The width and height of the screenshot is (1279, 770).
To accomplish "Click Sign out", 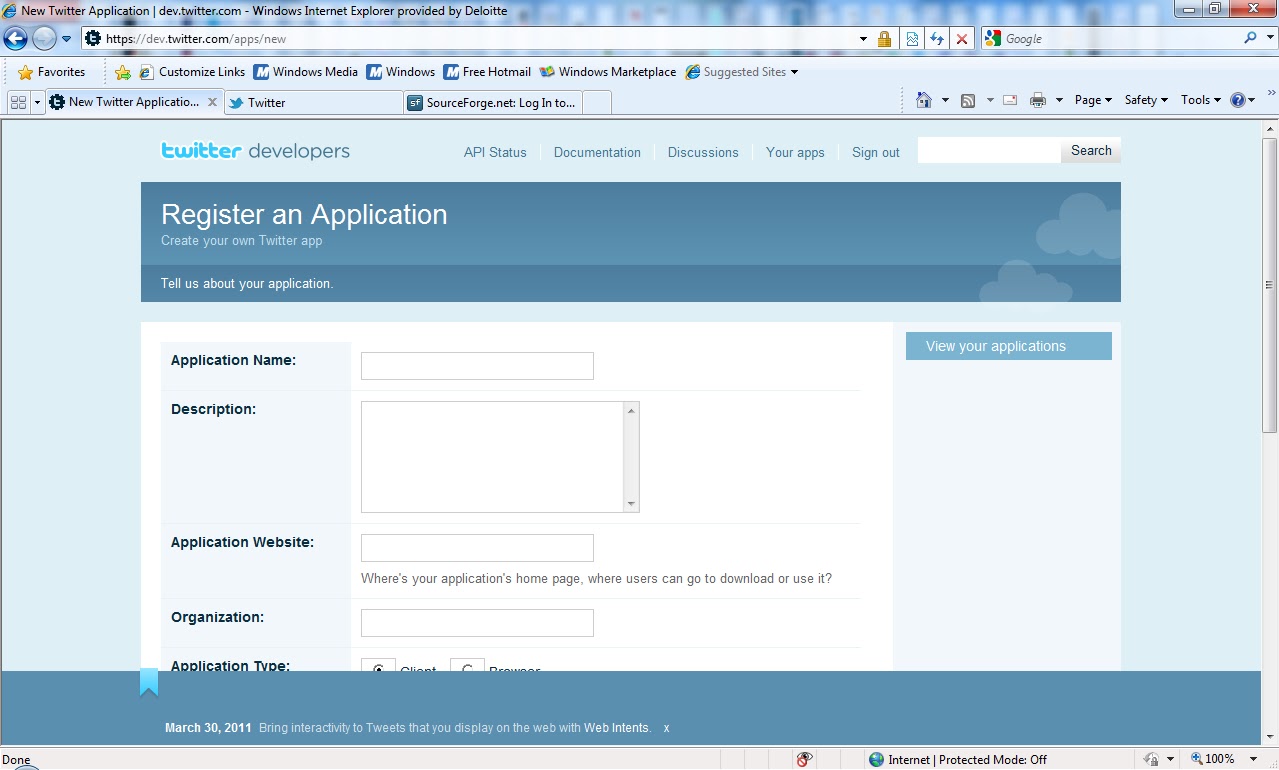I will point(876,152).
